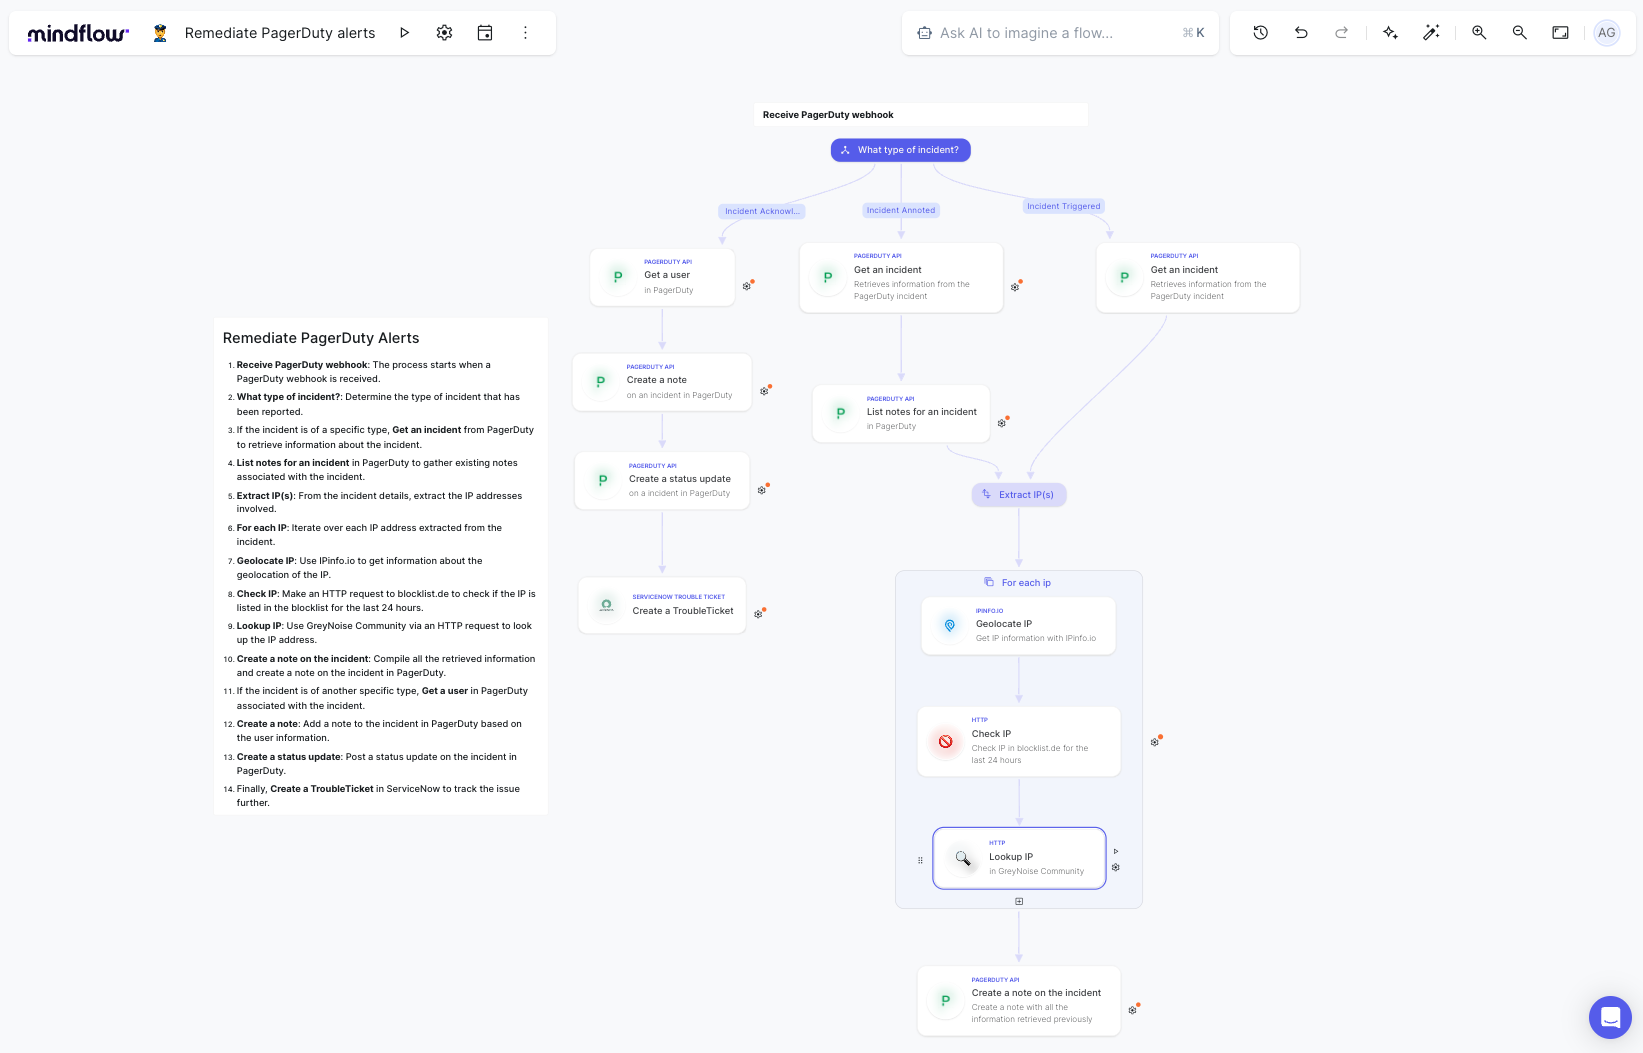The image size is (1643, 1053).
Task: Open settings gear beside Get a user
Action: pos(747,286)
